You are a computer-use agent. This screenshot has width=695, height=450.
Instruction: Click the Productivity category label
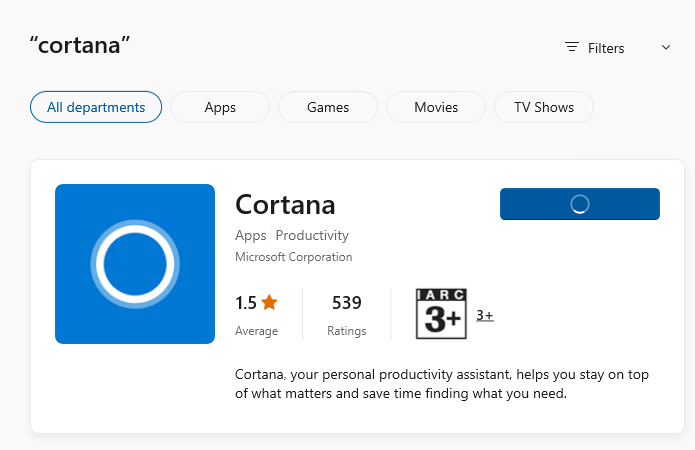coord(312,235)
